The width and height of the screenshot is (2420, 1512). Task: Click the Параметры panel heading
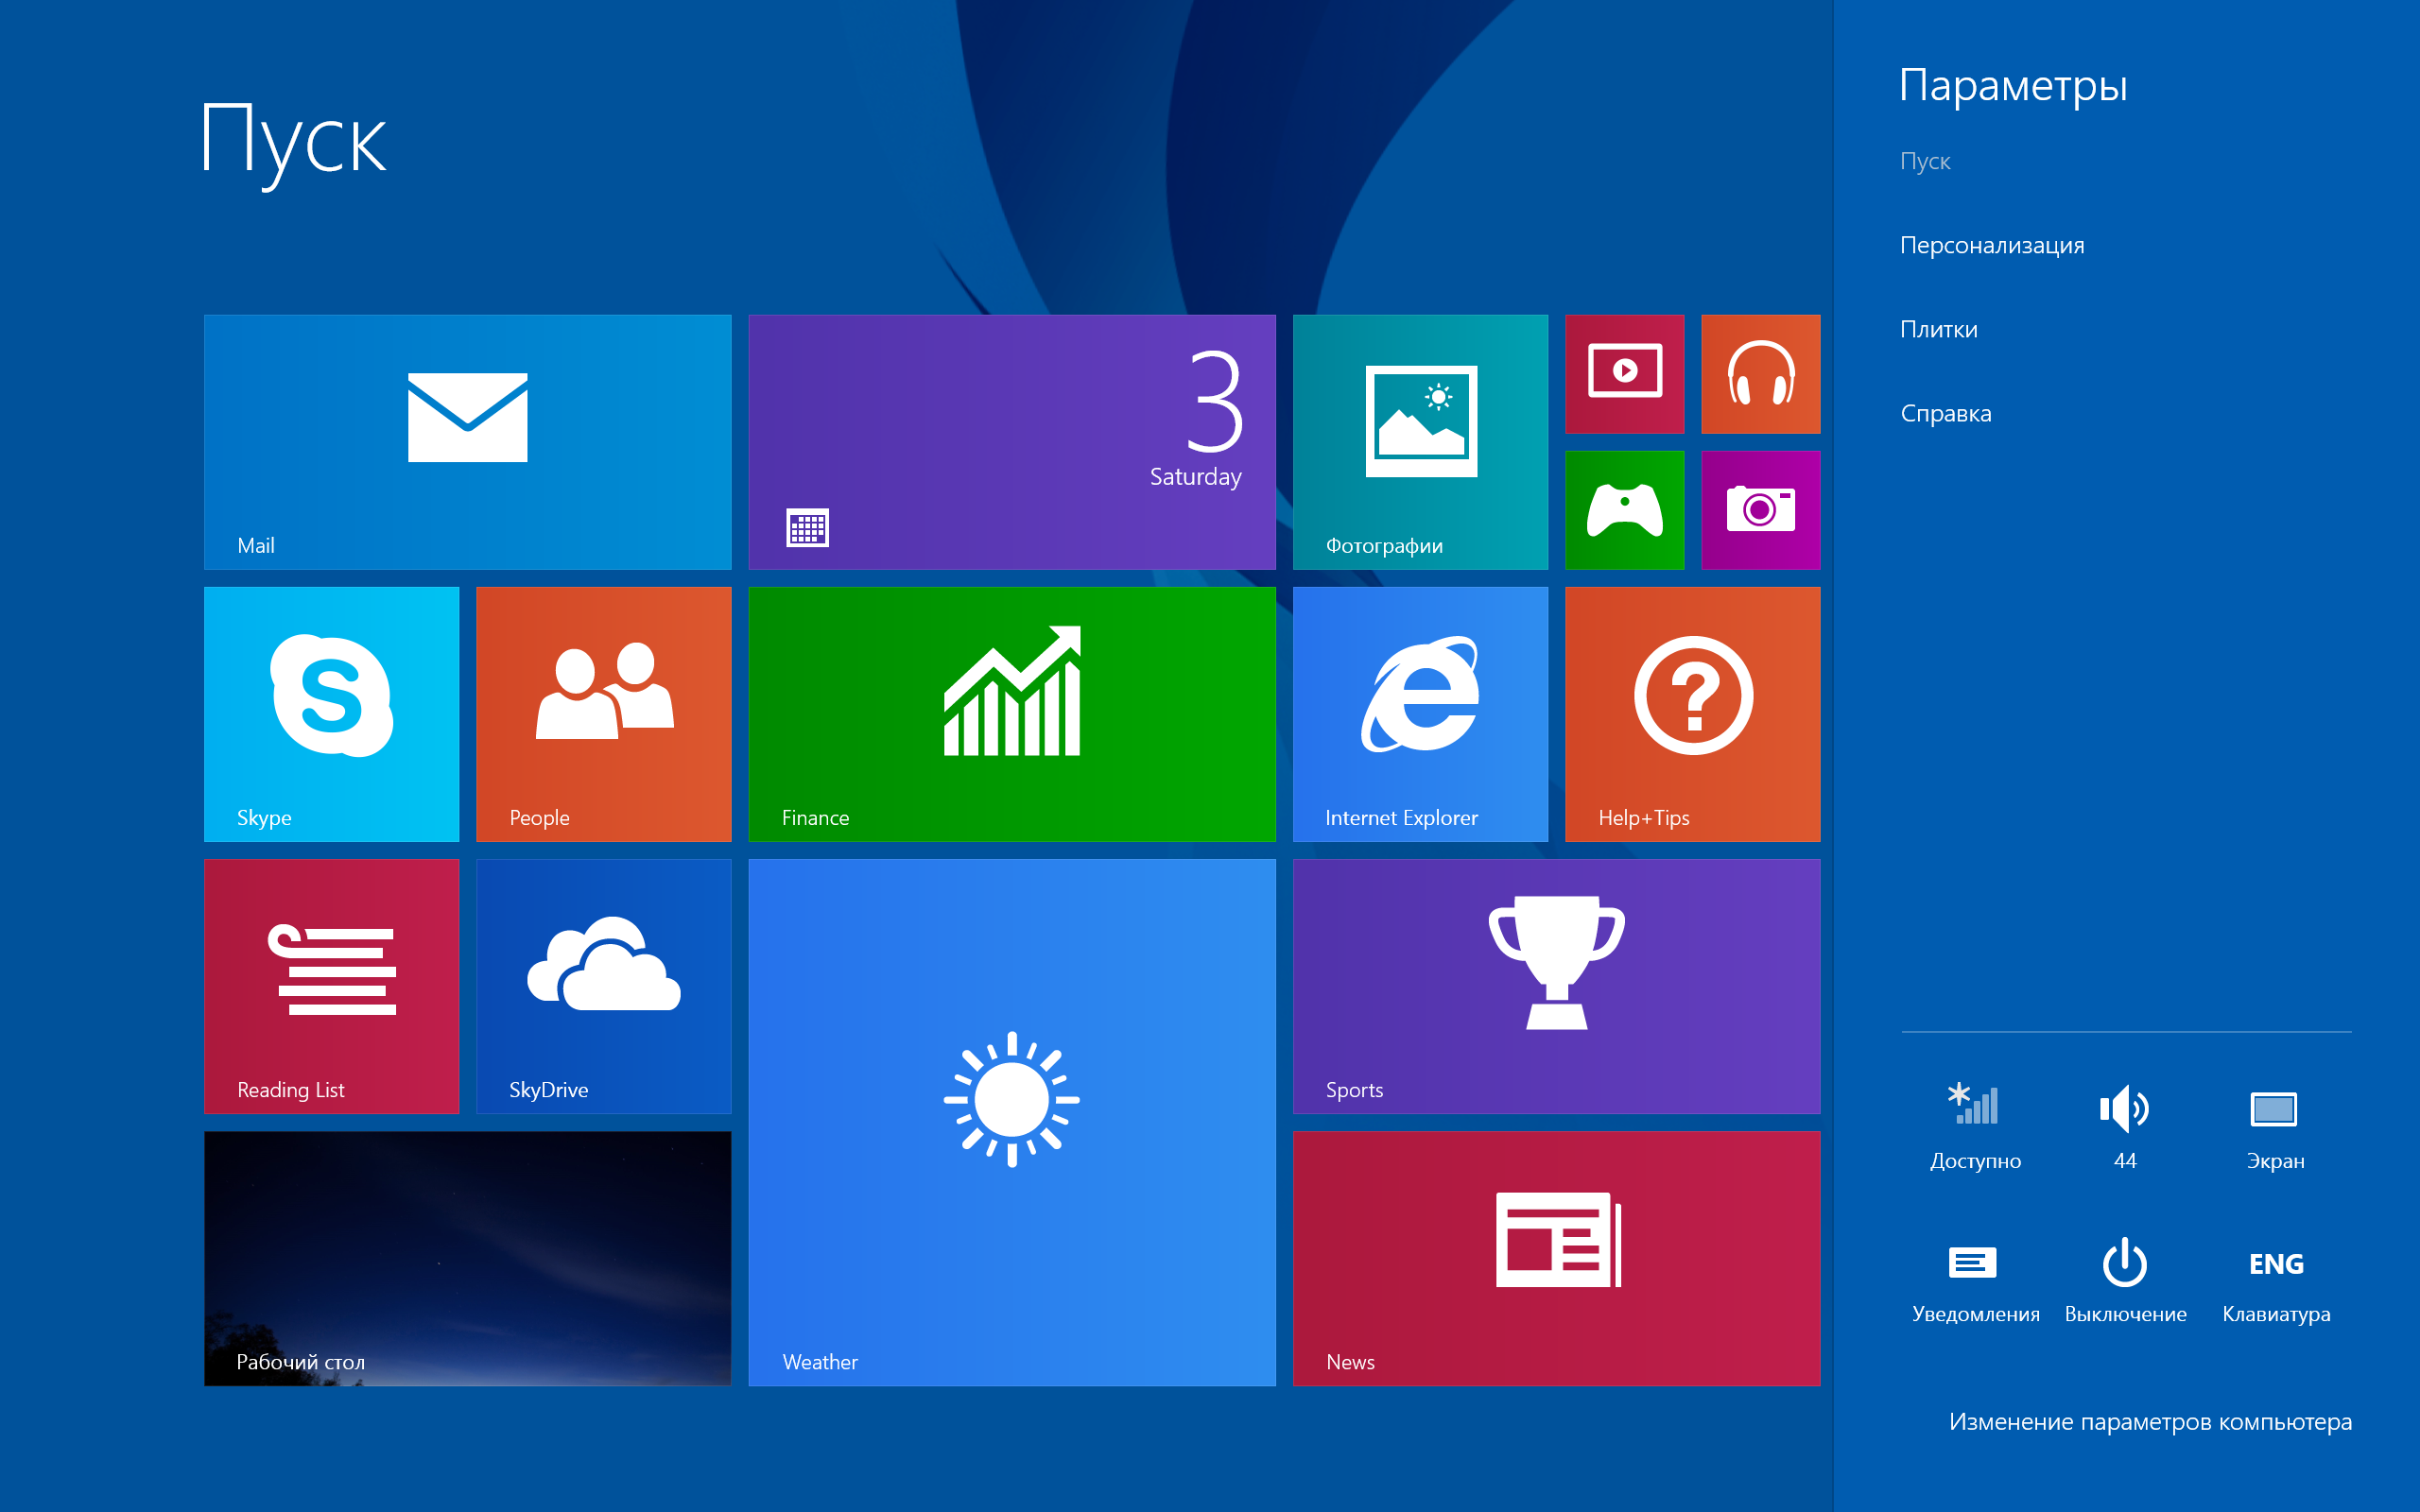click(2012, 86)
